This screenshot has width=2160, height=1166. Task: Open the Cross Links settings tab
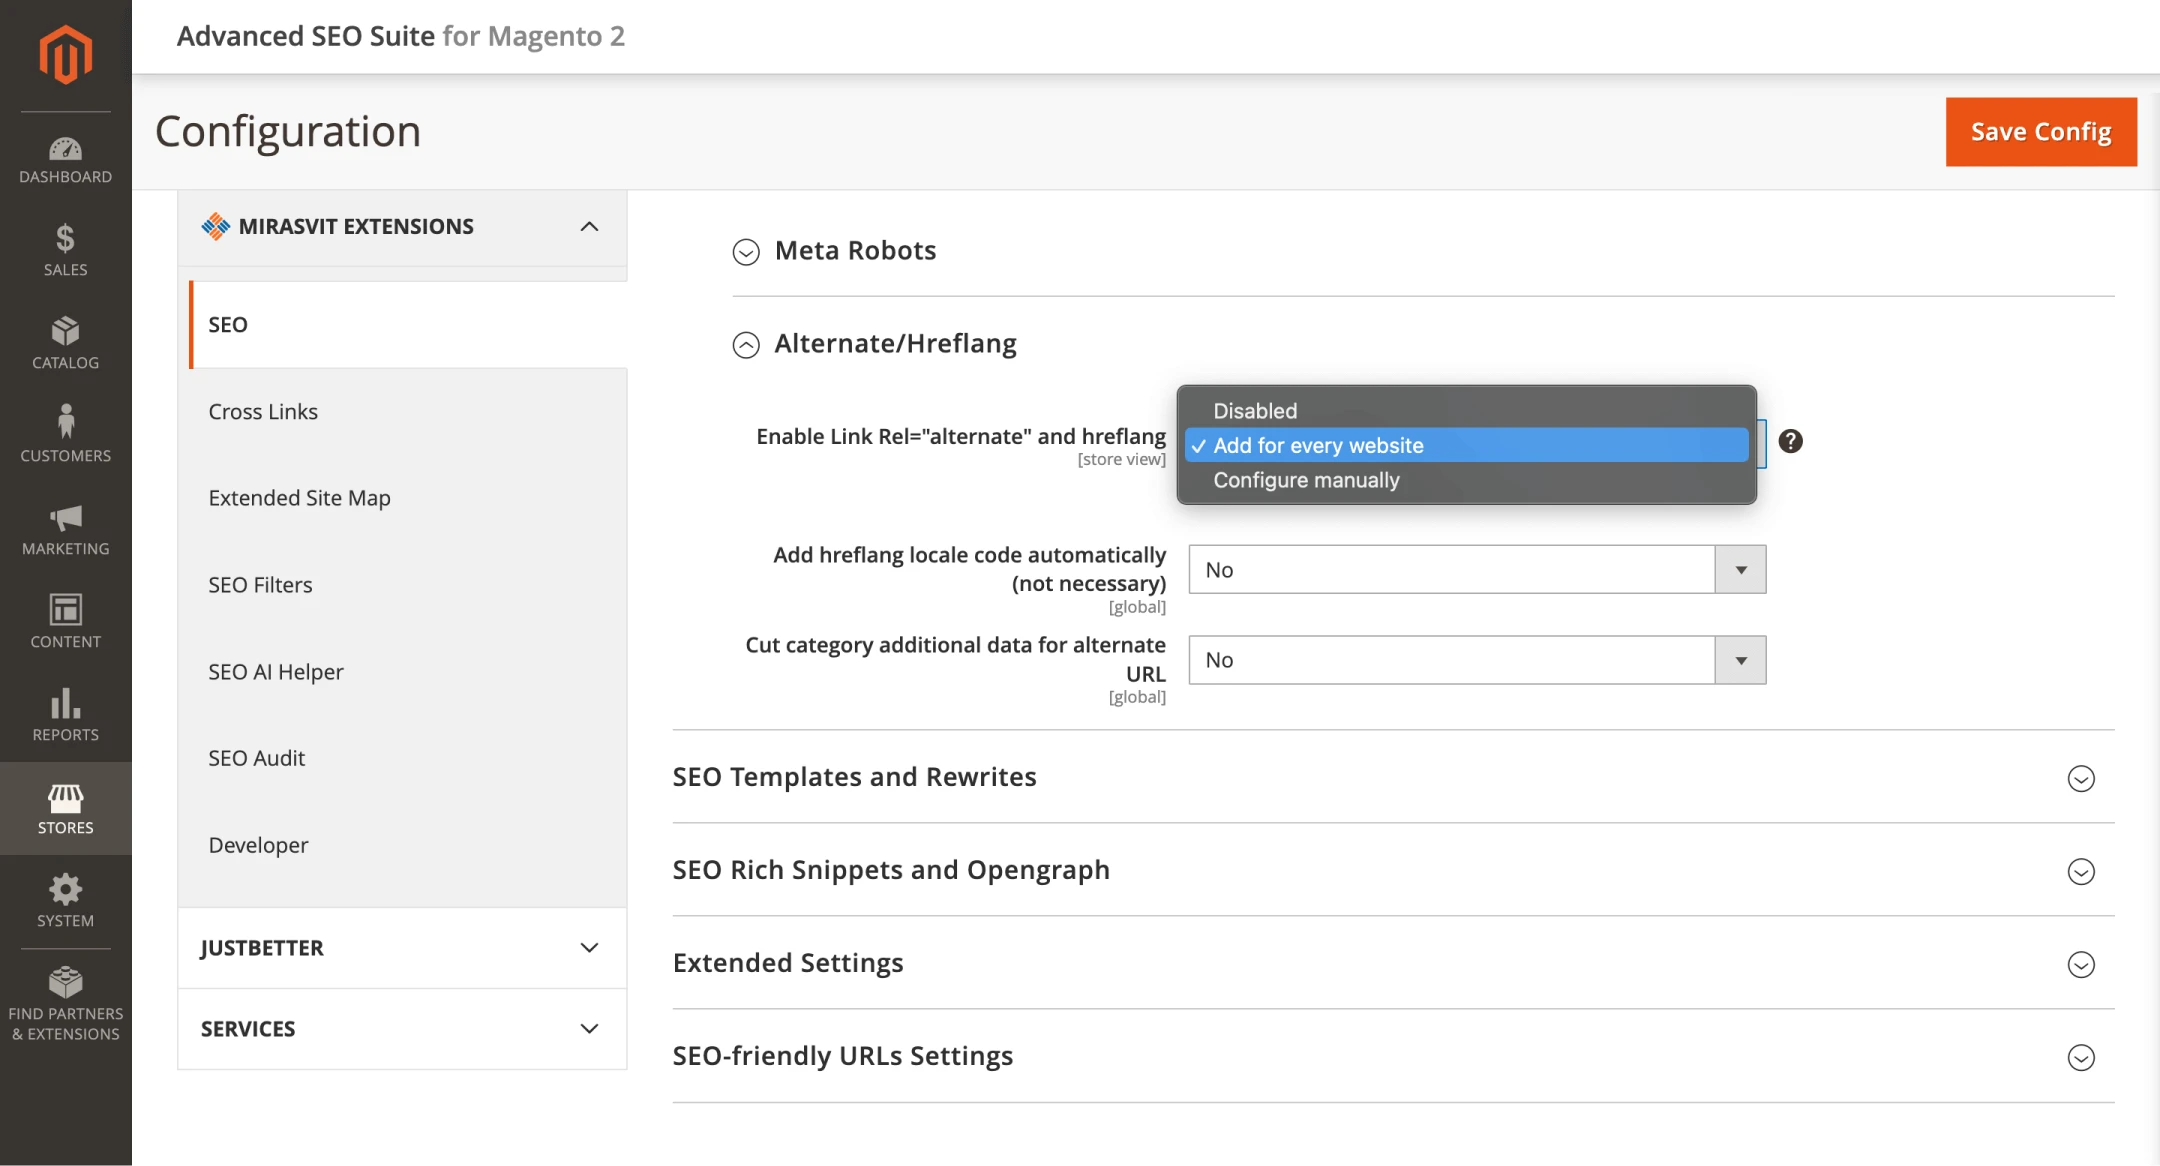(263, 412)
